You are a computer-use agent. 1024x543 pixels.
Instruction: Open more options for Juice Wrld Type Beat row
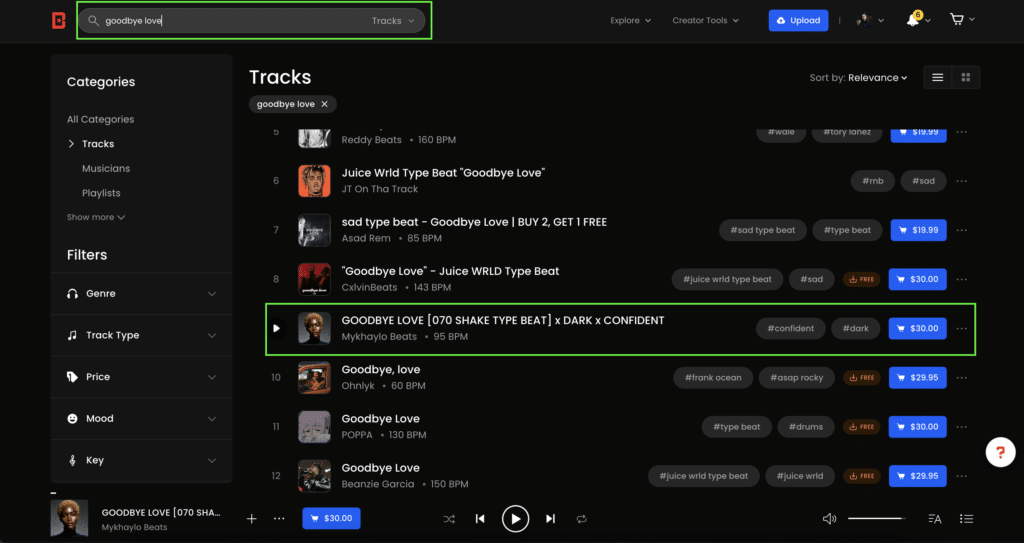[961, 181]
